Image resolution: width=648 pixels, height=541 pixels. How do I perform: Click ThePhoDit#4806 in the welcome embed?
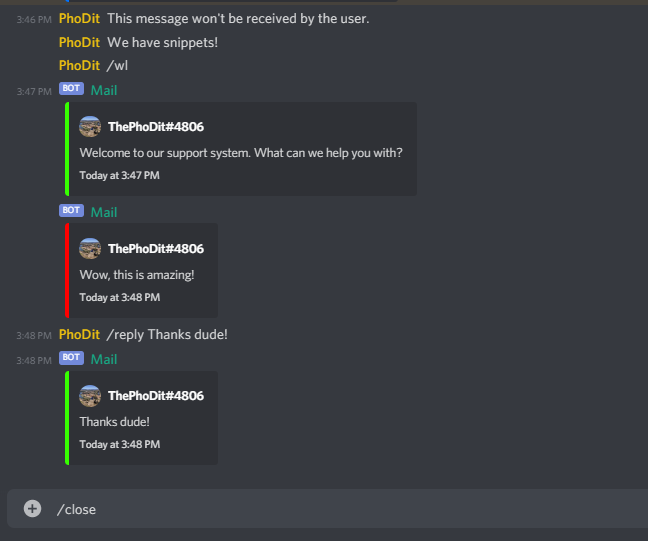156,126
